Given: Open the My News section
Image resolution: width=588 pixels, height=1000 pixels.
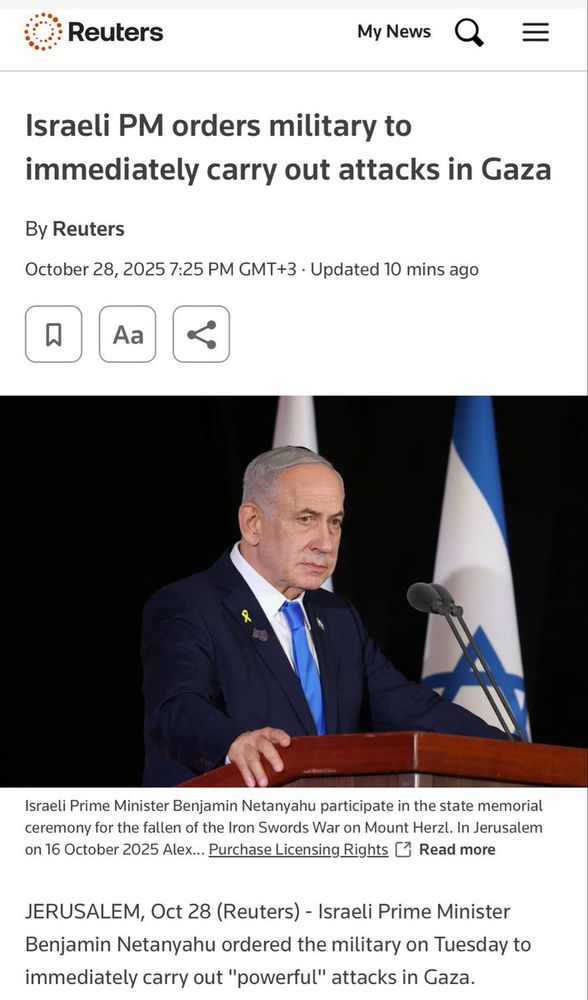Looking at the screenshot, I should tap(393, 31).
